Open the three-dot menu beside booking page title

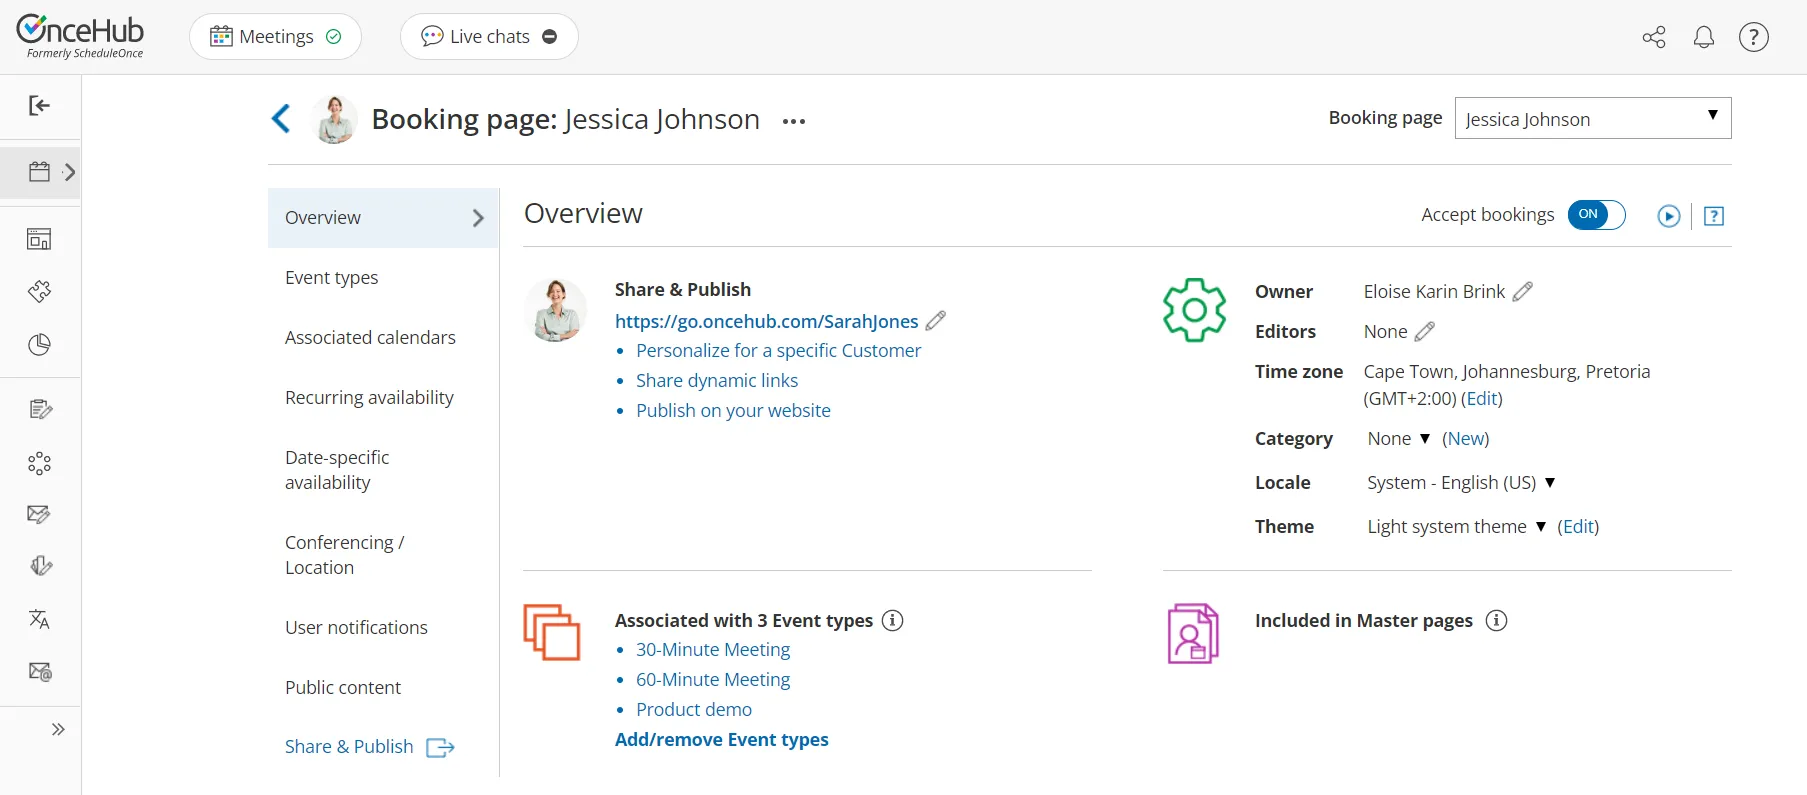794,121
